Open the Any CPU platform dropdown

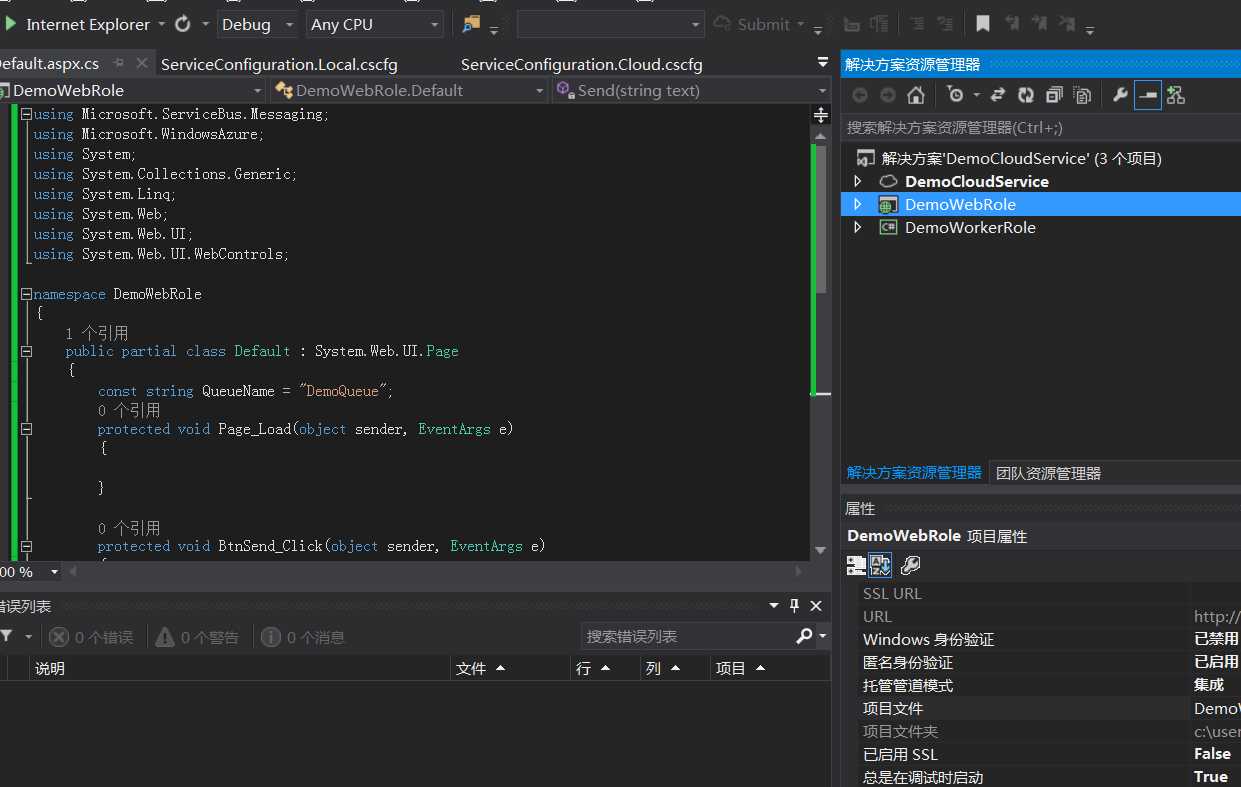coord(434,24)
